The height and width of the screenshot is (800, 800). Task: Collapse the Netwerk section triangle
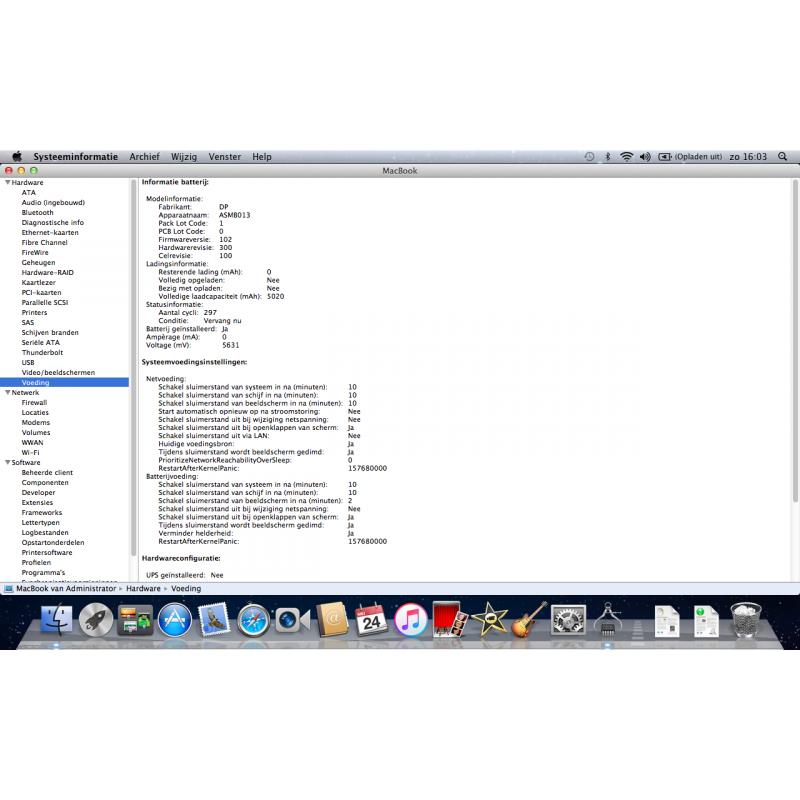coord(8,392)
